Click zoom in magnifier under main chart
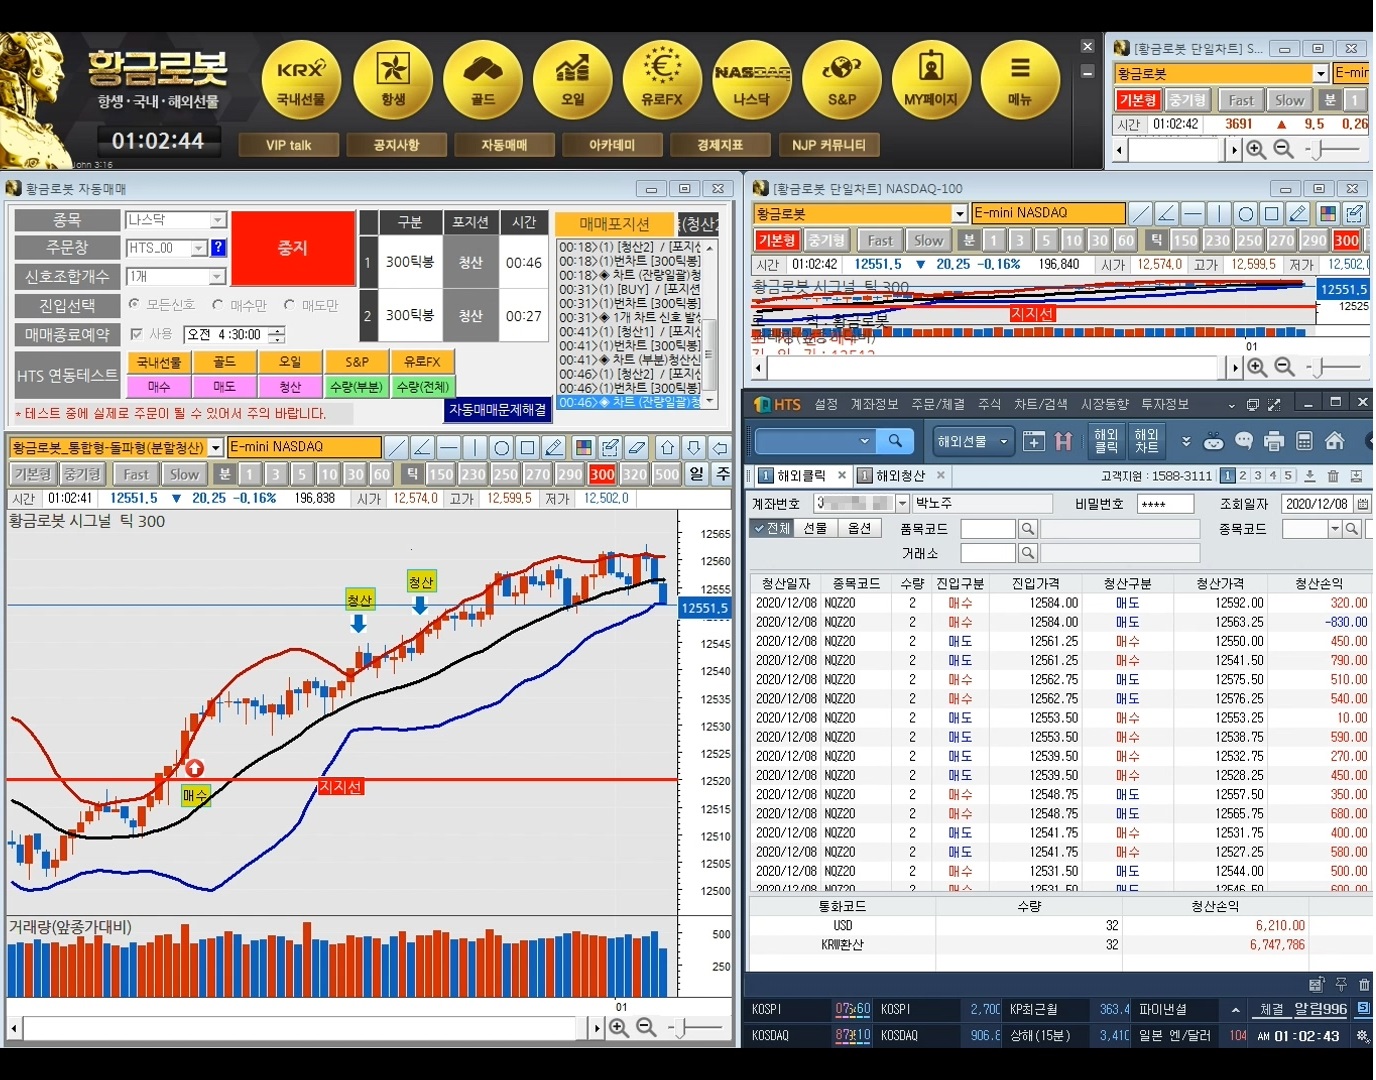The width and height of the screenshot is (1376, 1080). 619,1028
